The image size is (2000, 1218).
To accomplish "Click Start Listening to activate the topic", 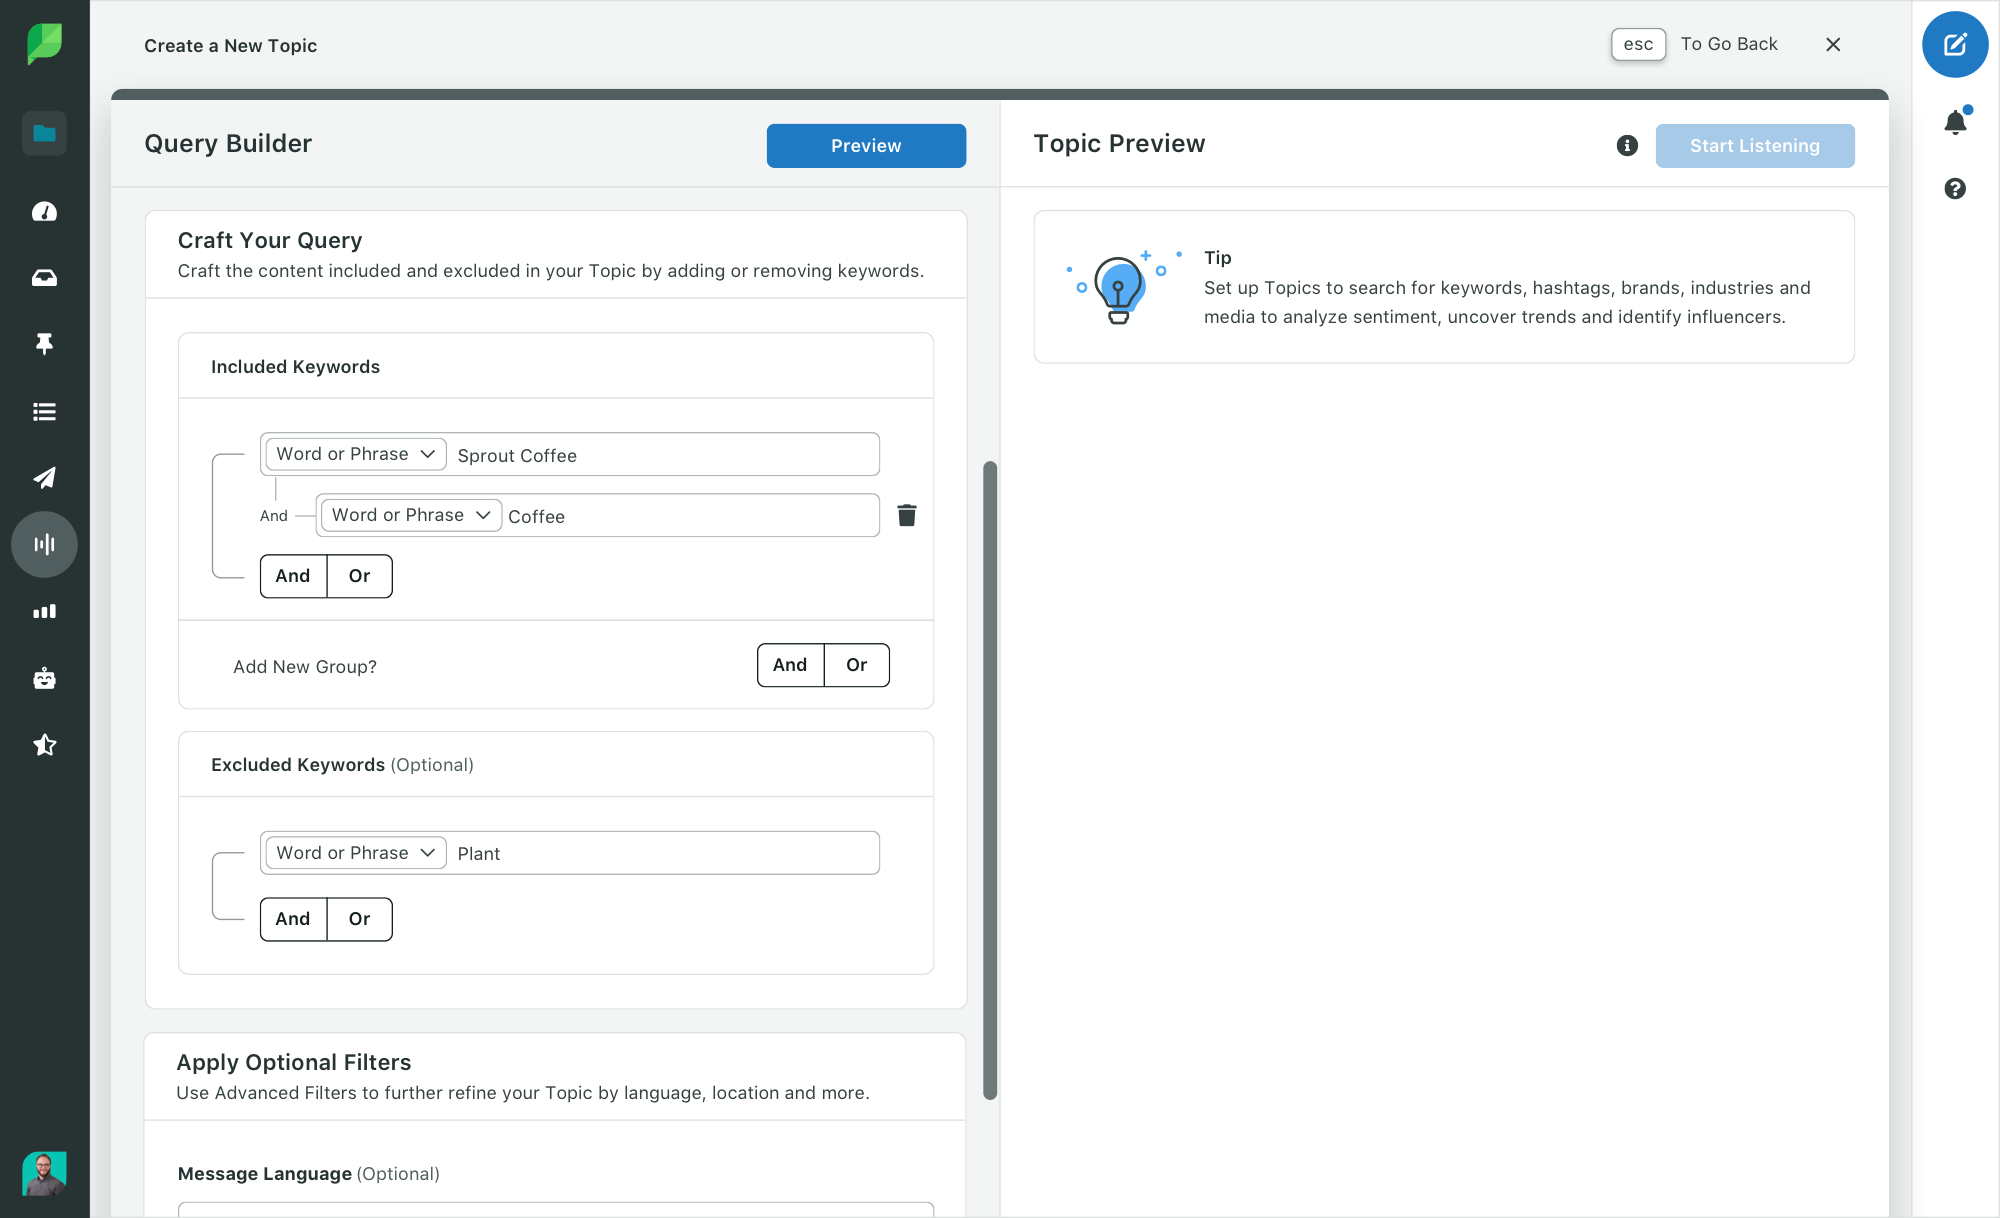I will (1754, 144).
